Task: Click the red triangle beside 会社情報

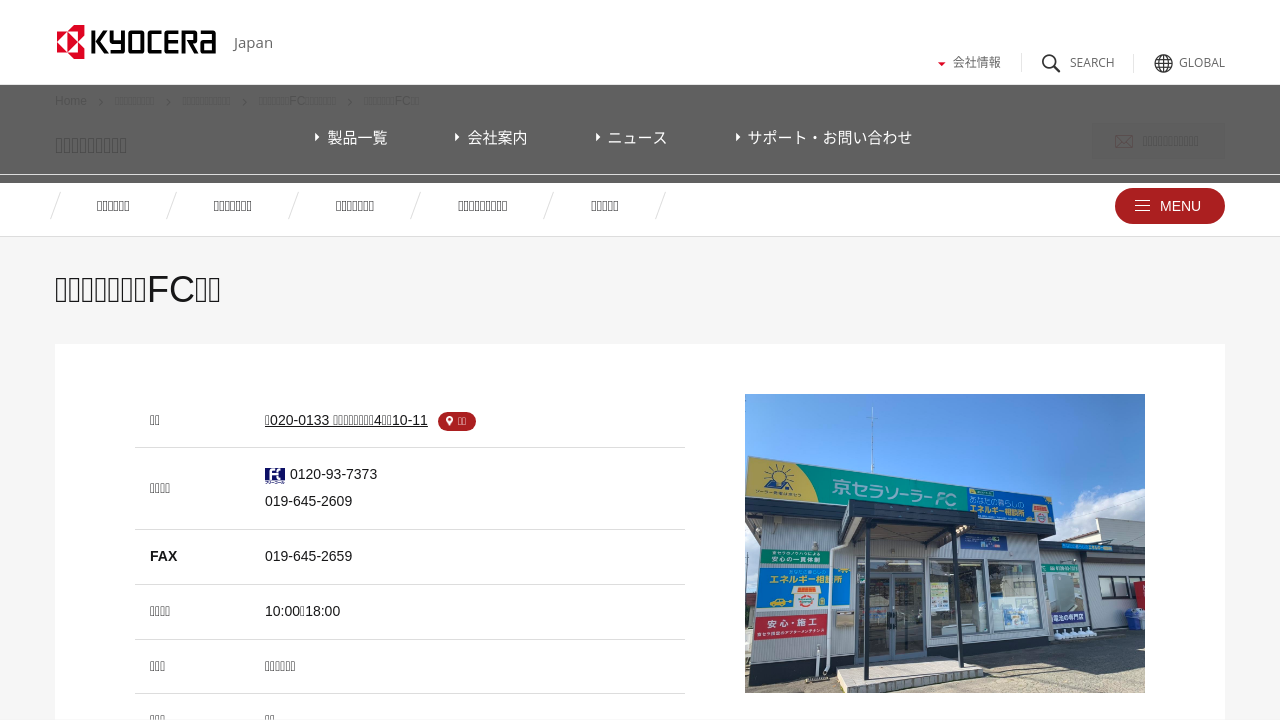Action: [x=942, y=64]
